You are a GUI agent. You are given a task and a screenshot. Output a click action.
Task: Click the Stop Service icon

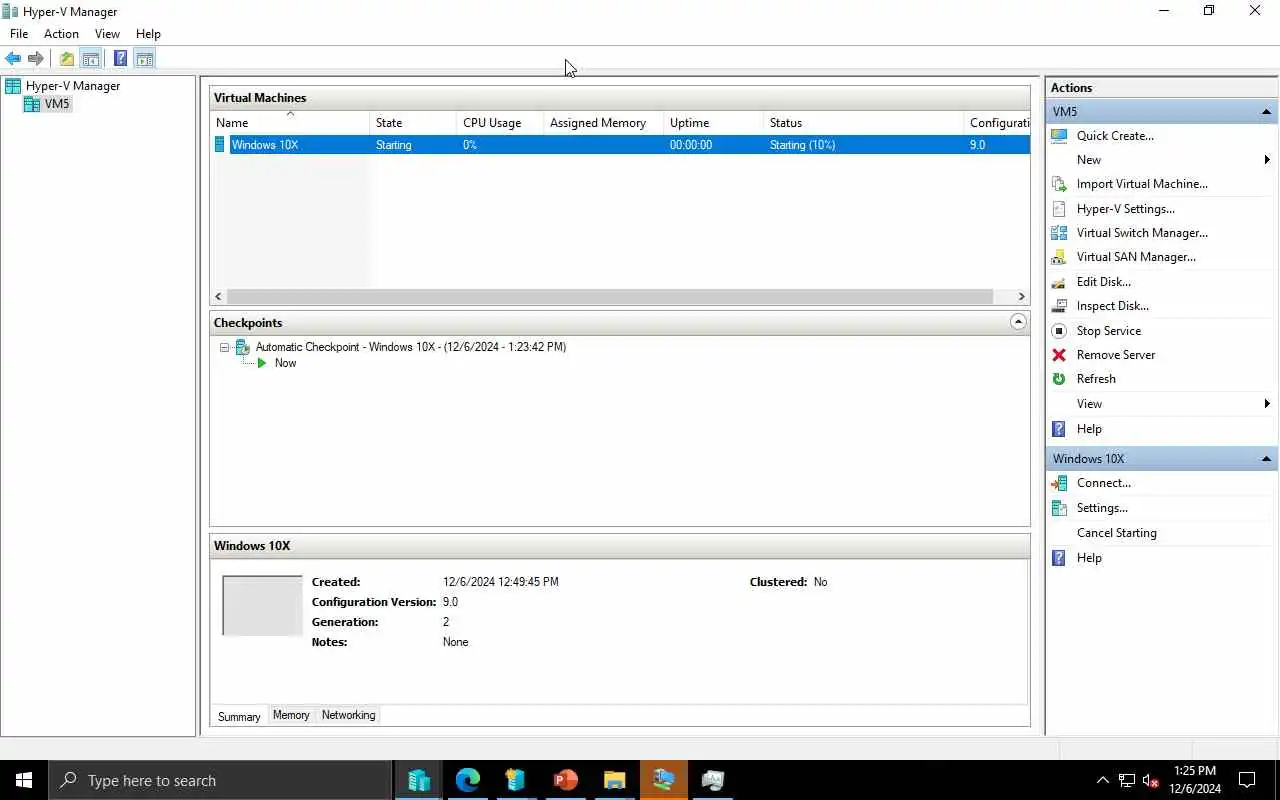tap(1059, 331)
